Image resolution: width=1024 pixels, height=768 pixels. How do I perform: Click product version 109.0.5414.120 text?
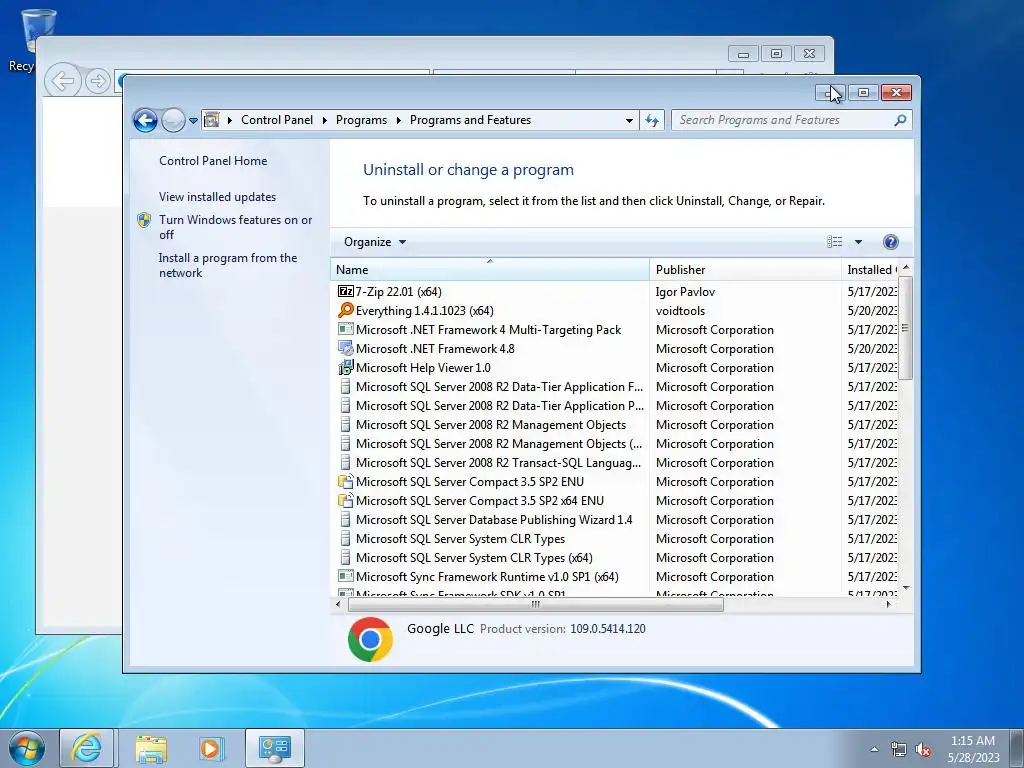click(x=607, y=629)
